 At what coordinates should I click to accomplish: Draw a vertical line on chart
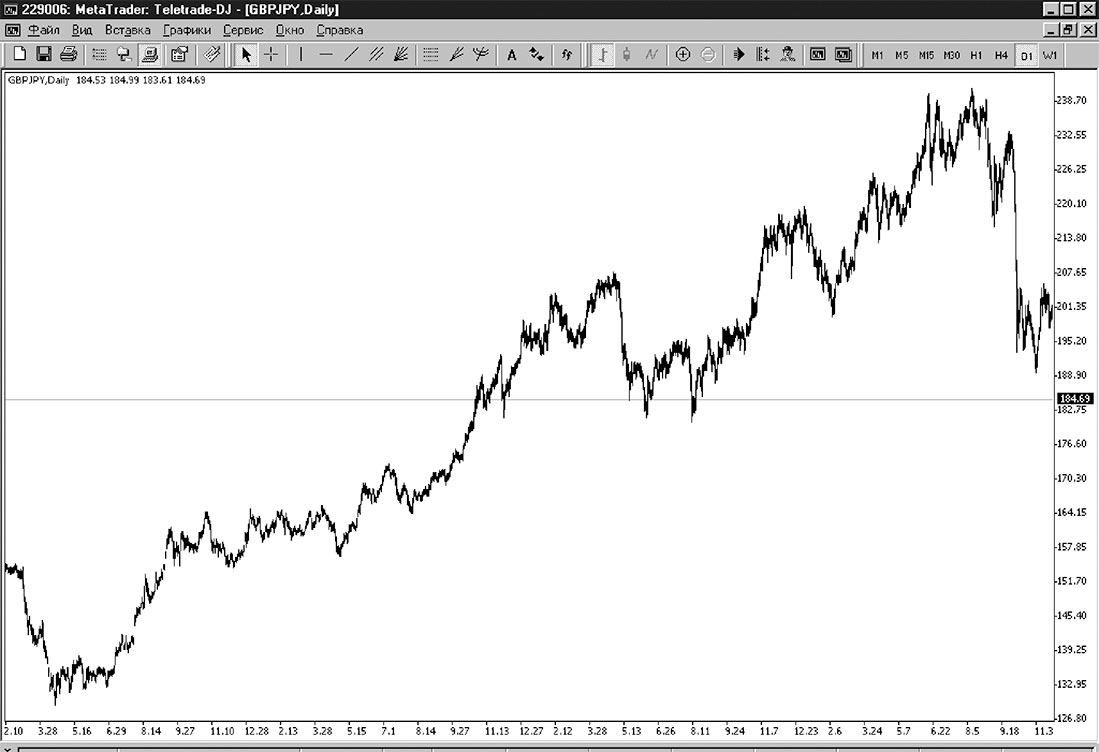click(x=301, y=55)
